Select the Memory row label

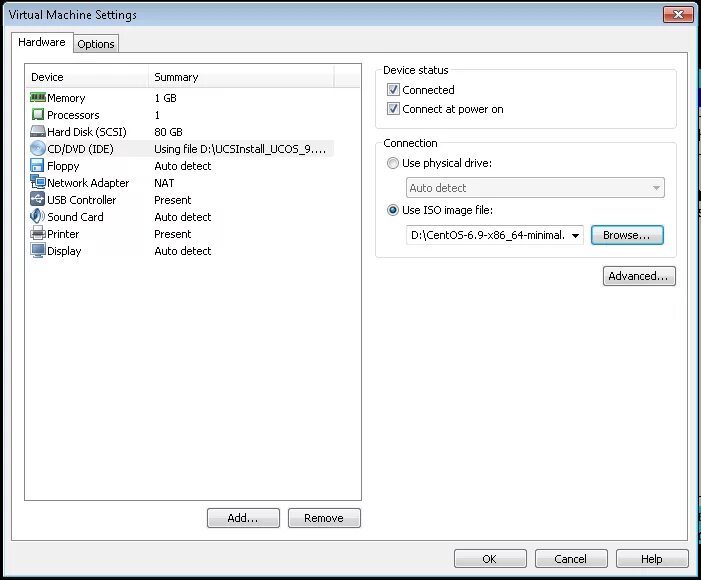pyautogui.click(x=66, y=98)
